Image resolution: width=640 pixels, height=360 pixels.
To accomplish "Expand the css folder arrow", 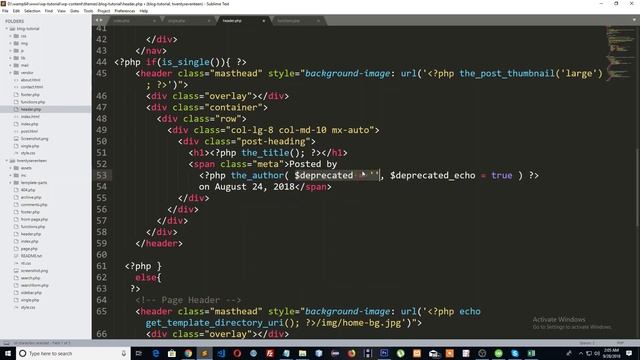I will tap(11, 36).
